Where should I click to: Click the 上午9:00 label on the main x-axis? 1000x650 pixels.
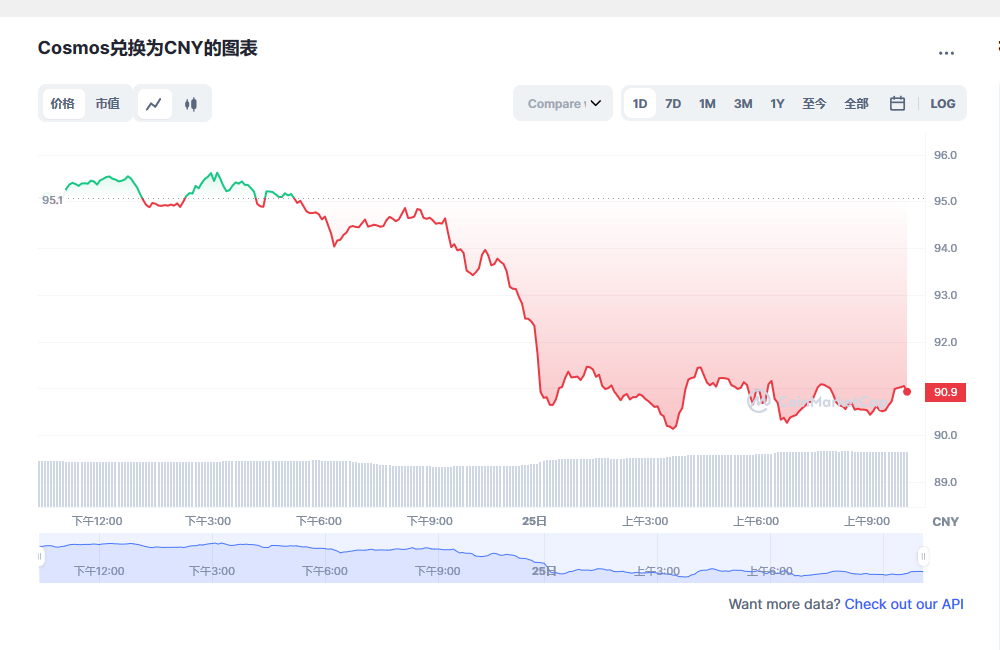click(x=867, y=521)
